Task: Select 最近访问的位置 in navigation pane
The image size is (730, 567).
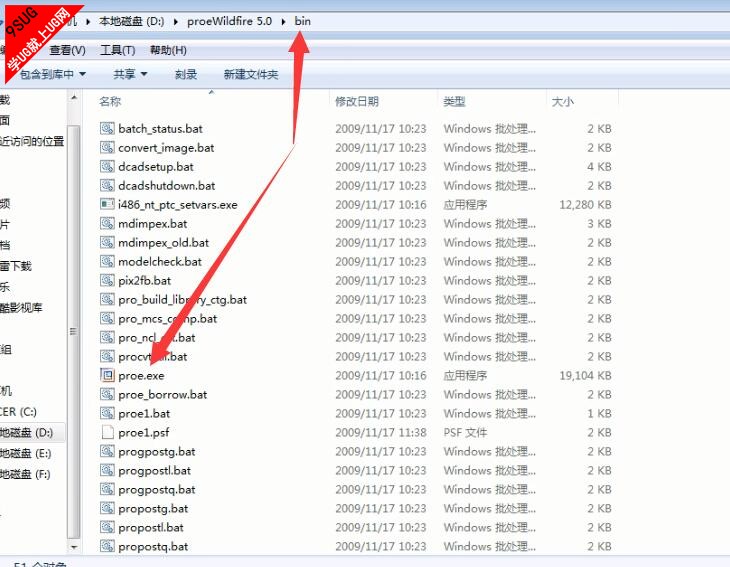Action: click(32, 141)
